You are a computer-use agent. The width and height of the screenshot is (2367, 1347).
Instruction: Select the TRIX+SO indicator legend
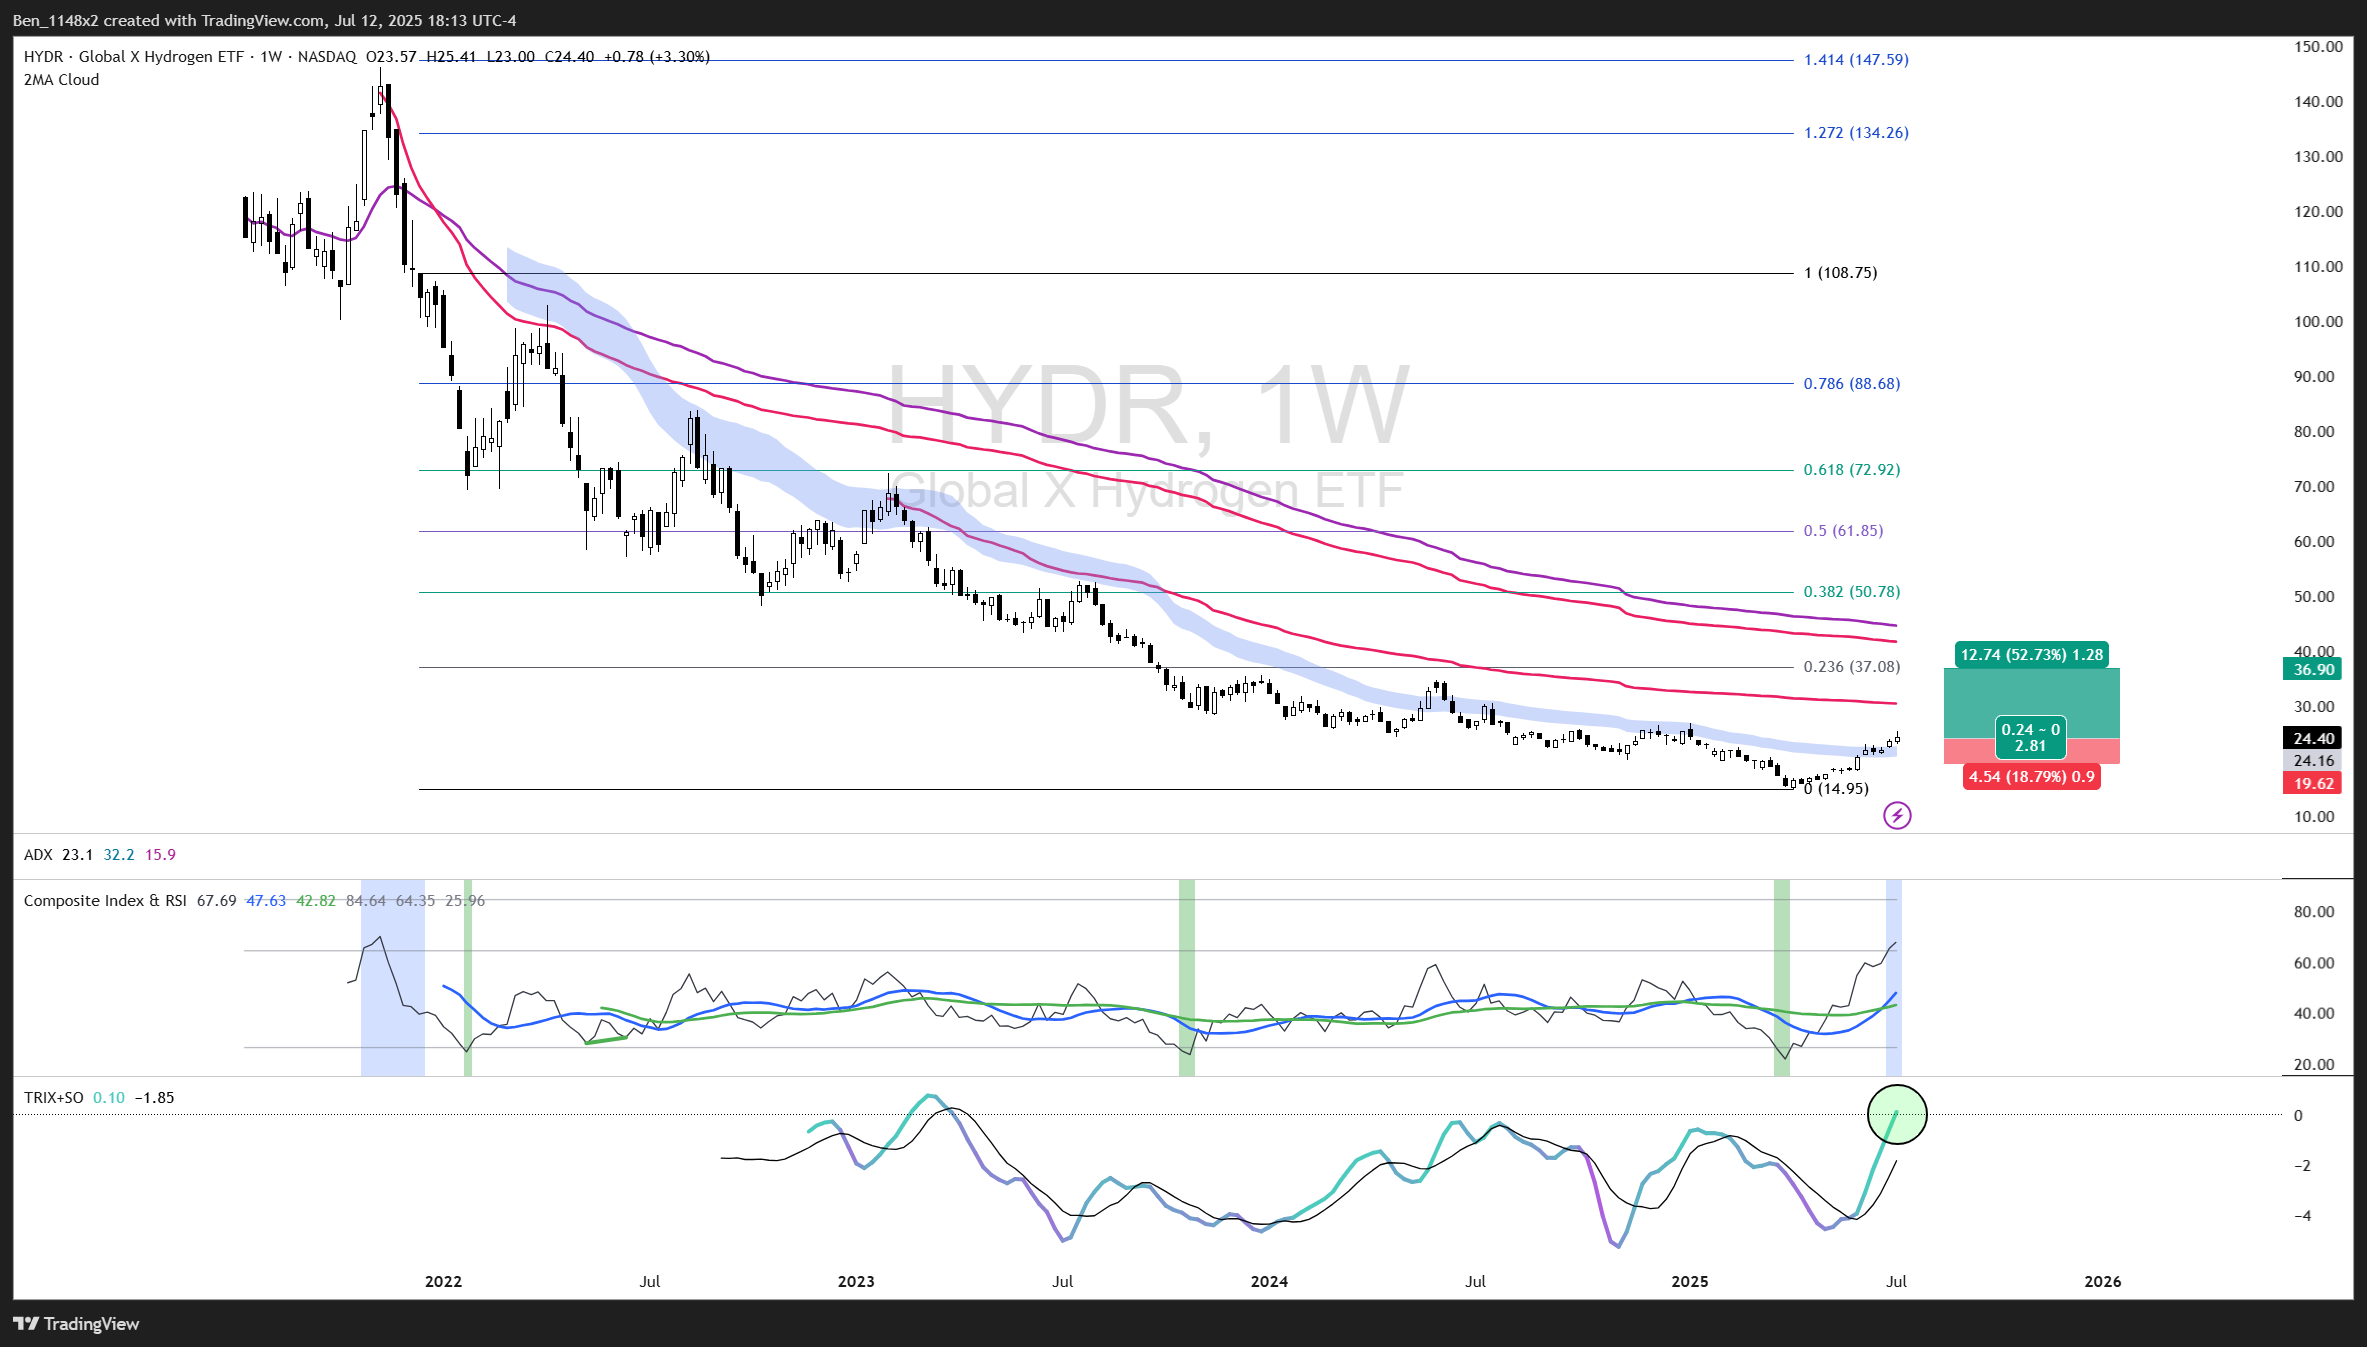53,1097
